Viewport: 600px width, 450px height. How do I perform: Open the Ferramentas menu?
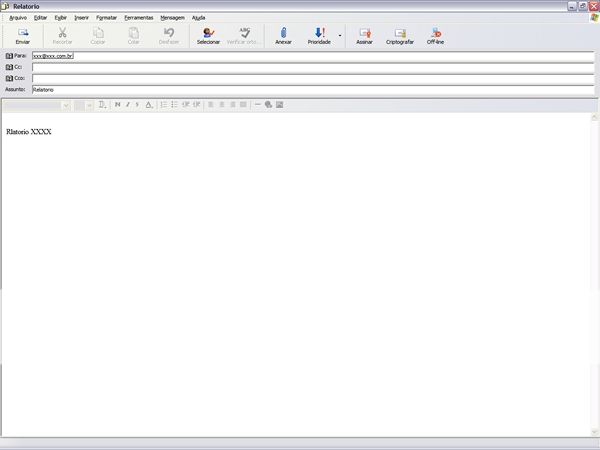pyautogui.click(x=138, y=17)
